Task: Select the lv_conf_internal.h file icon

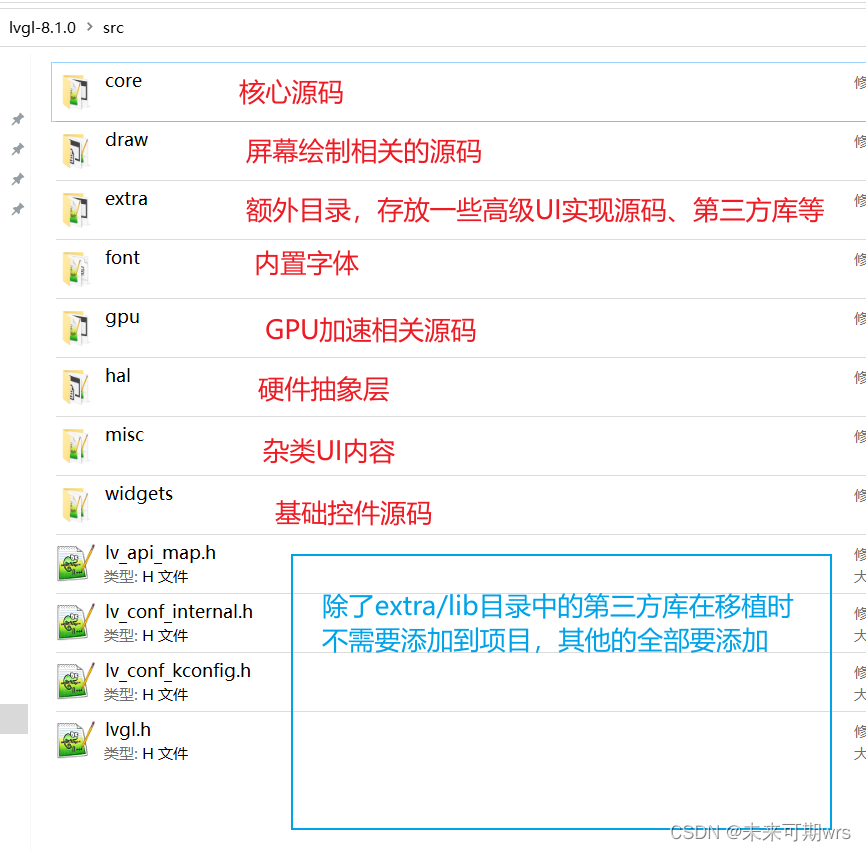Action: click(76, 622)
